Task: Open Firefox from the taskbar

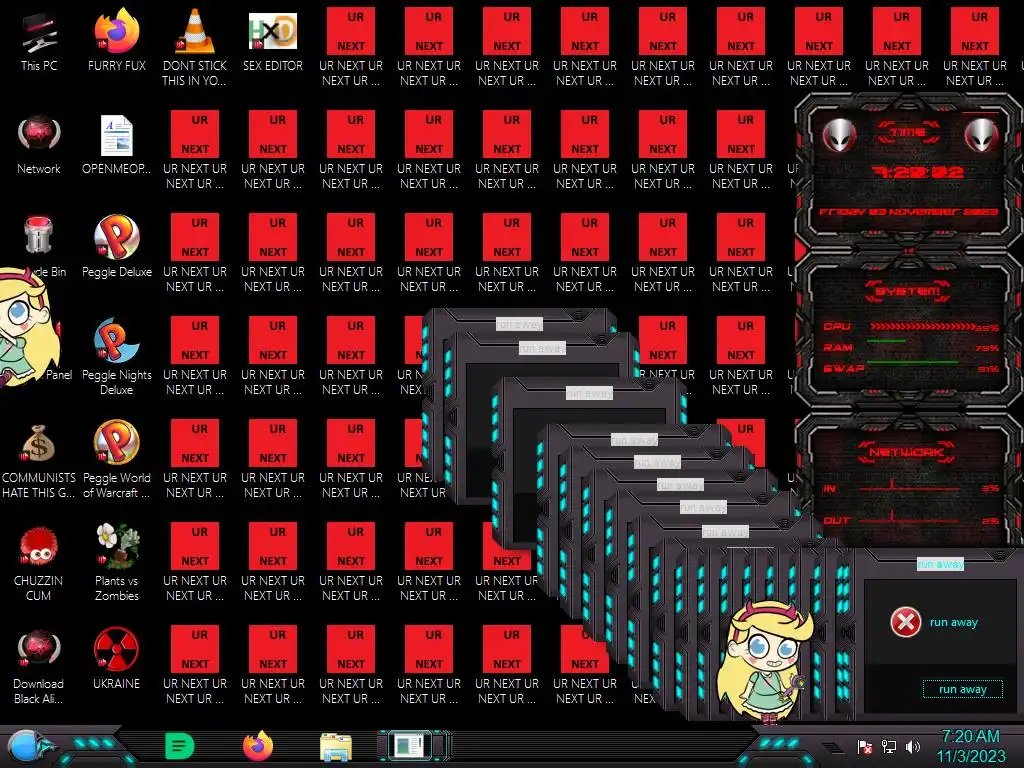Action: 258,746
